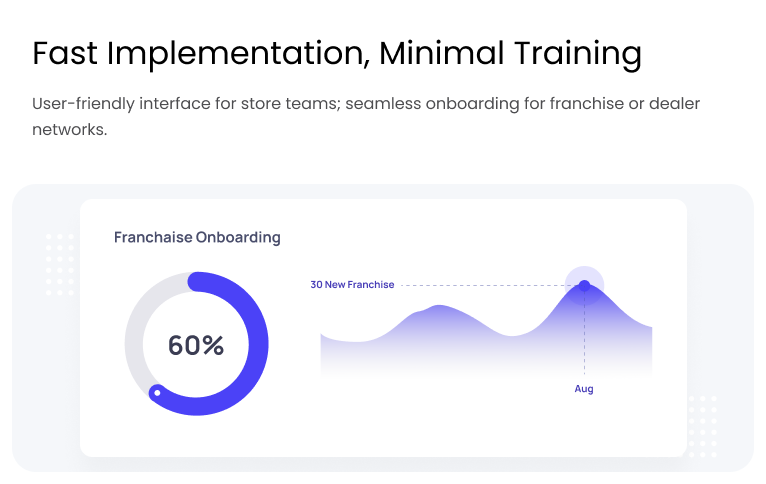Click the white knob on the donut ring

[157, 393]
